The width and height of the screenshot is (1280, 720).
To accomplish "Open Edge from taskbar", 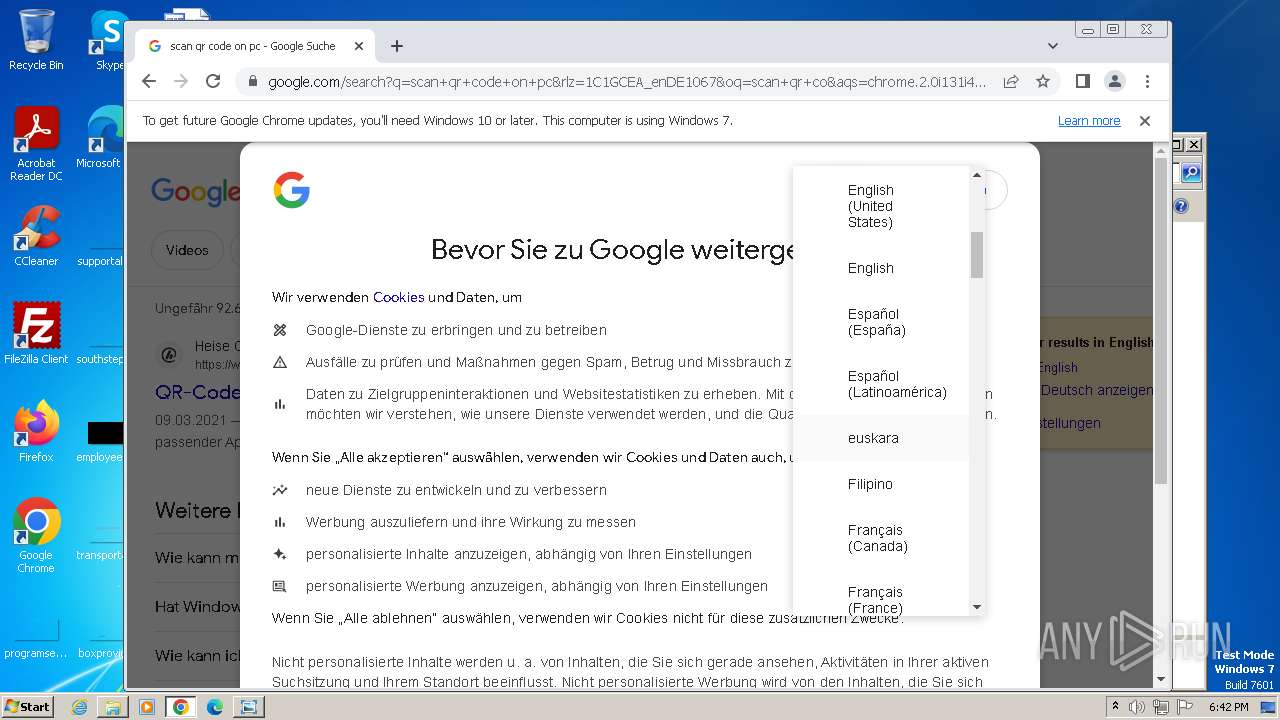I will coord(215,706).
